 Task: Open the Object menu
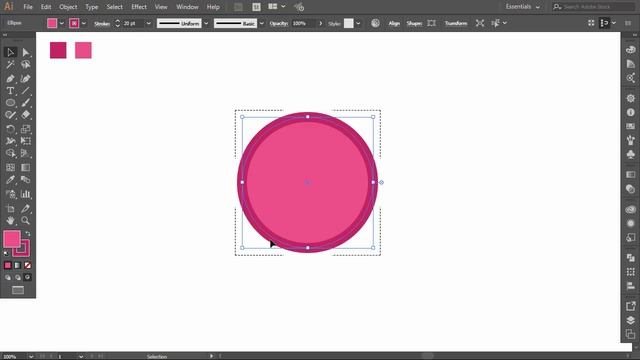tap(68, 7)
